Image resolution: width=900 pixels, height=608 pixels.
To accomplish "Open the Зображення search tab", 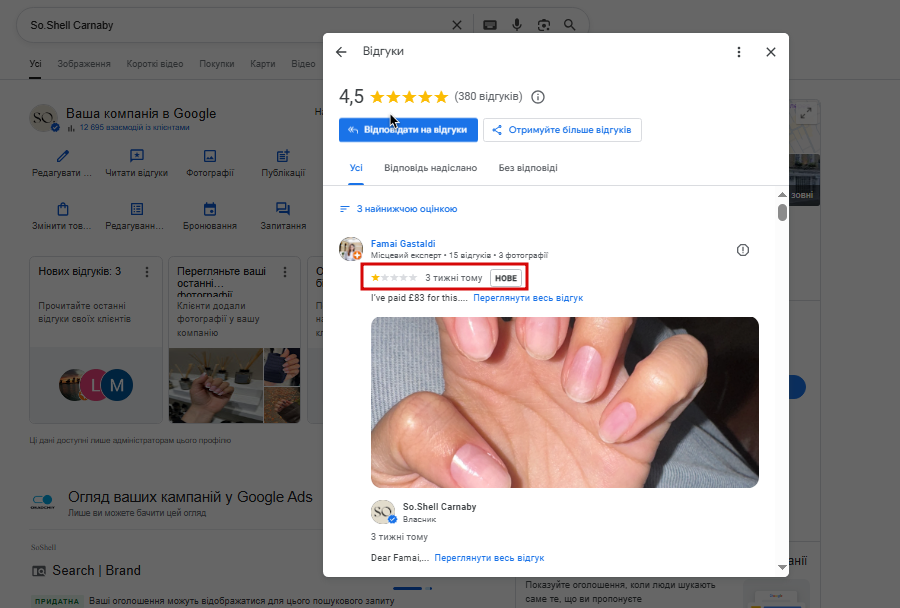I will pyautogui.click(x=84, y=64).
